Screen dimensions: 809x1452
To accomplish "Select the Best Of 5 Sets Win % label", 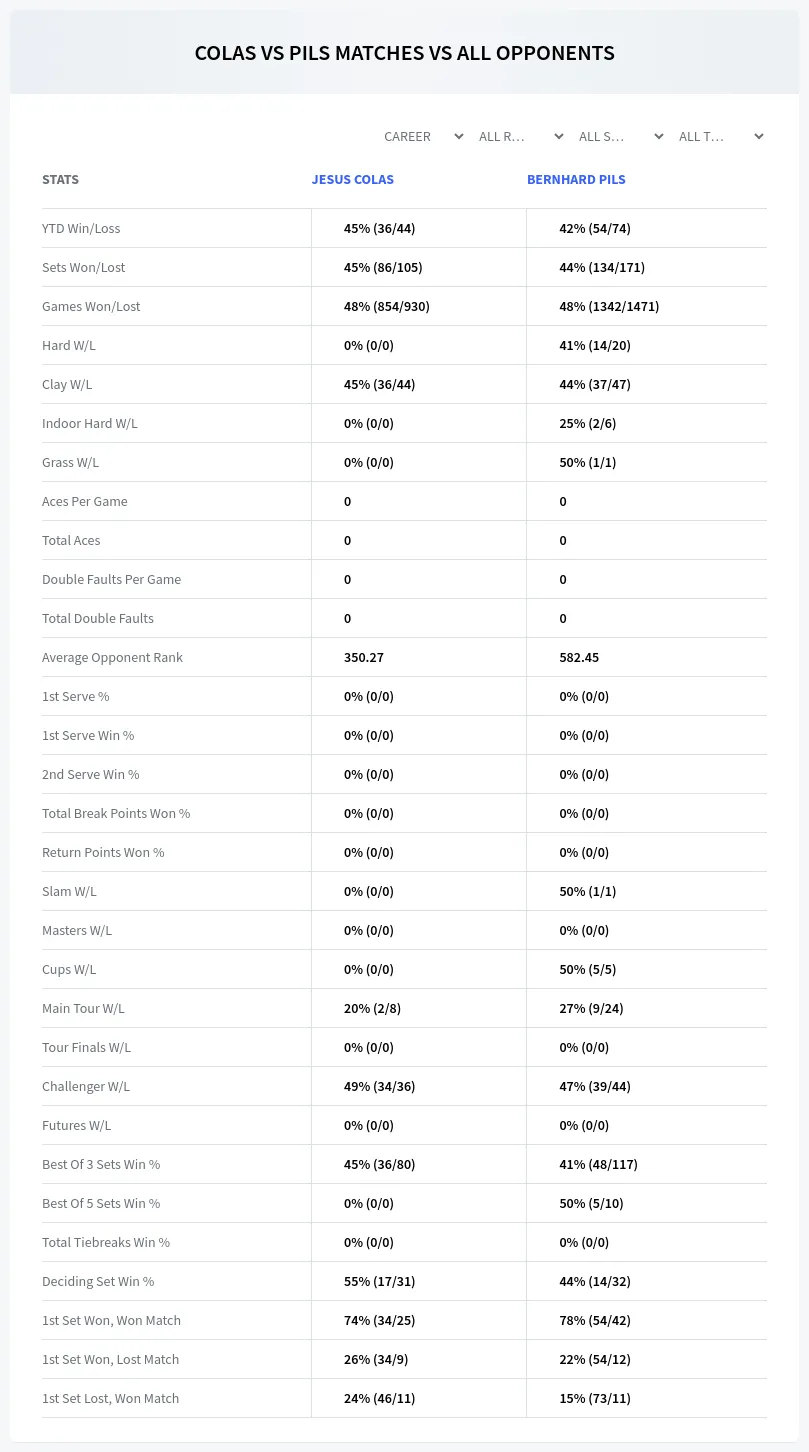I will click(101, 1203).
